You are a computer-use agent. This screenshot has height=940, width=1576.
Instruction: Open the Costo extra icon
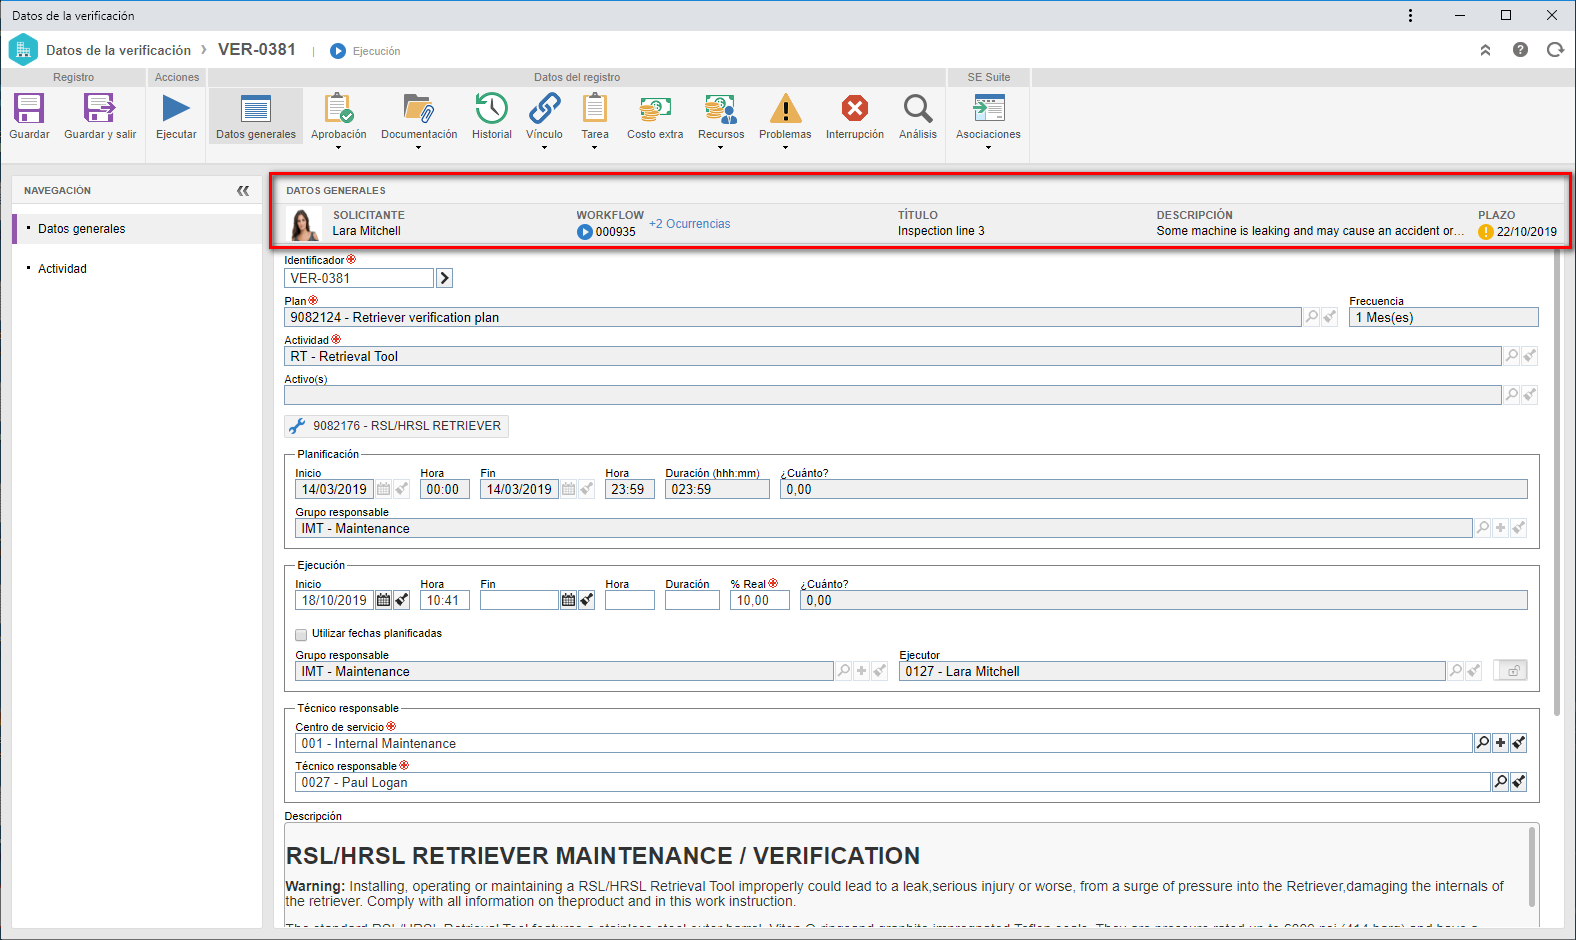point(655,108)
